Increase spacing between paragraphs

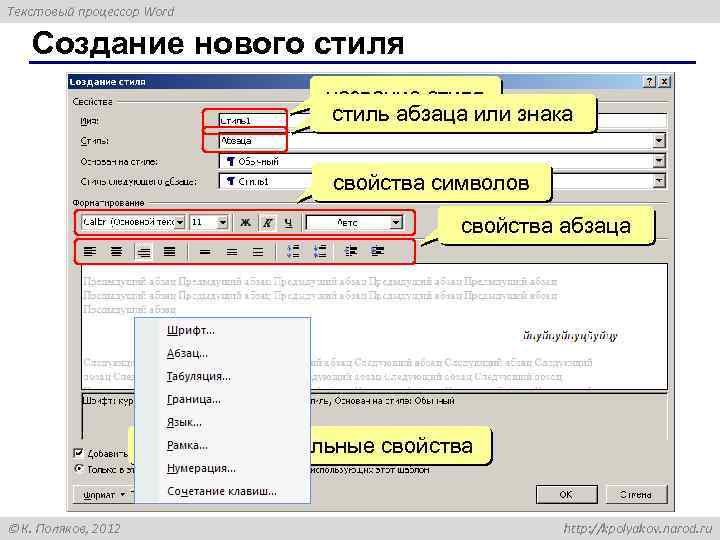pyautogui.click(x=293, y=251)
